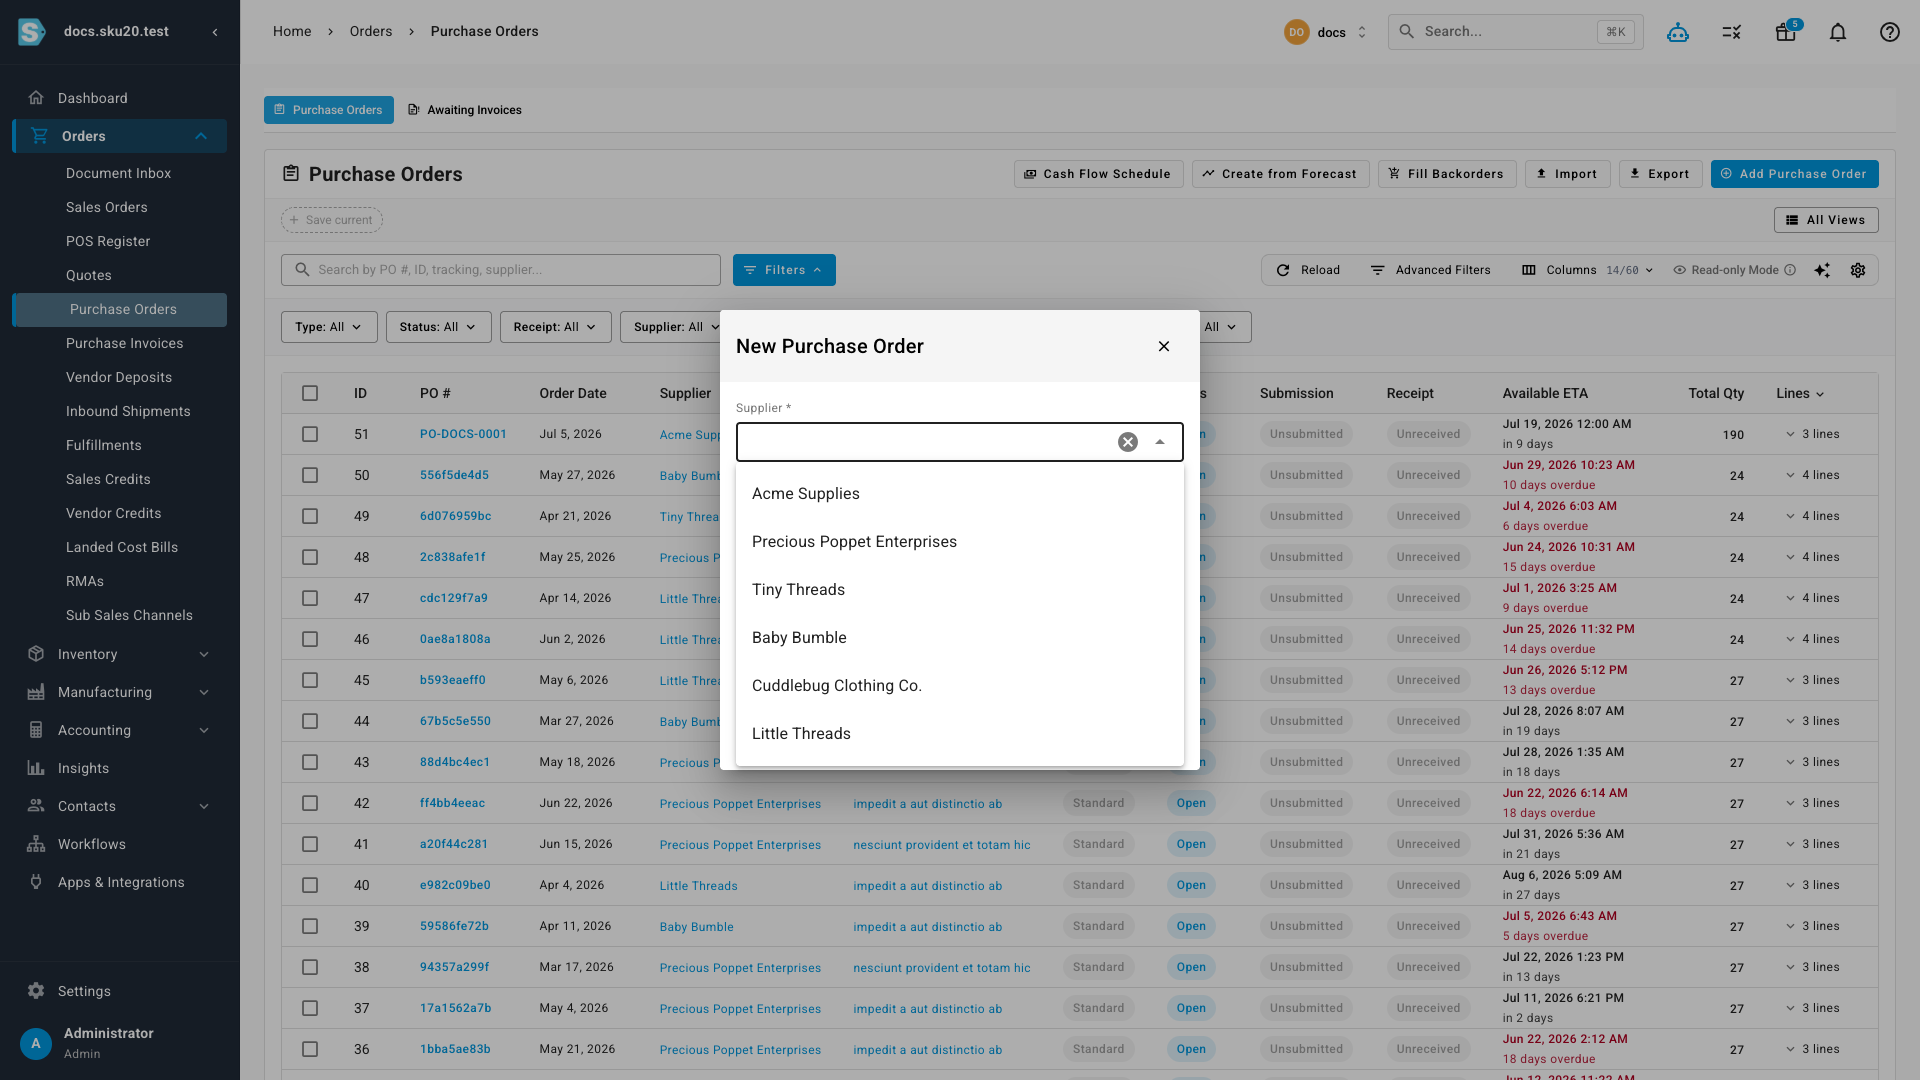Open Cash Flow Schedule
The width and height of the screenshot is (1920, 1080).
click(1098, 174)
